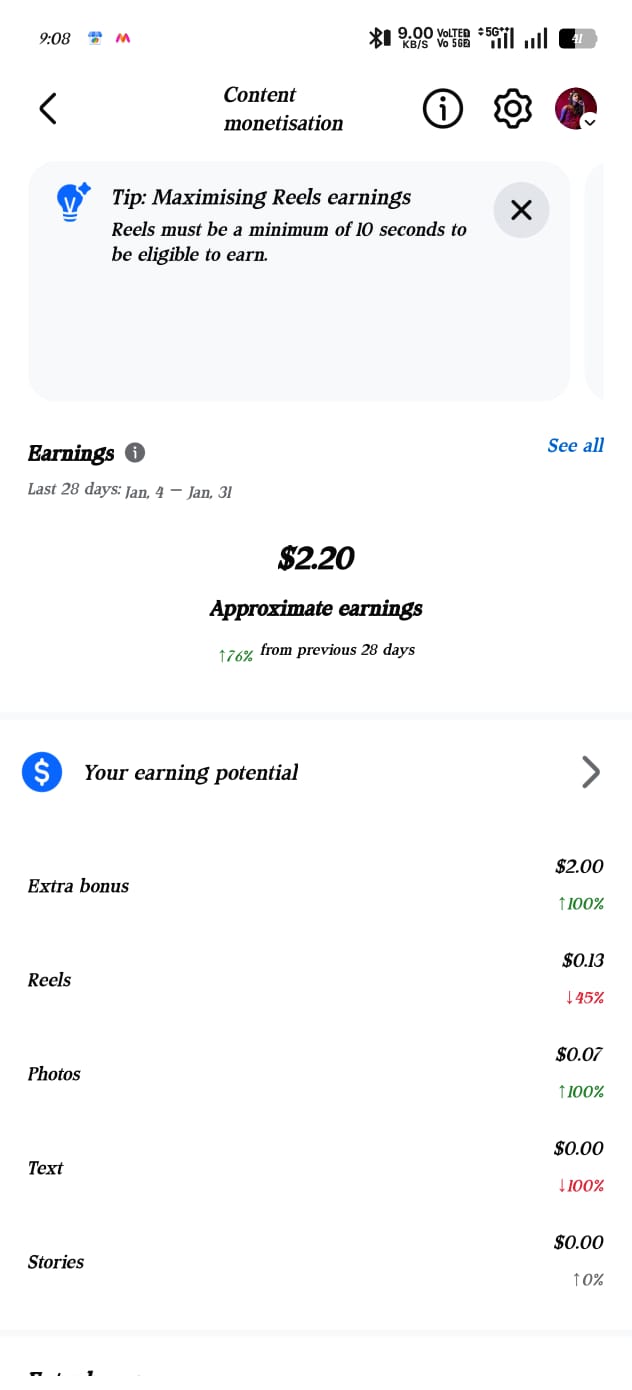
Task: Open the information circle icon in header
Action: click(443, 108)
